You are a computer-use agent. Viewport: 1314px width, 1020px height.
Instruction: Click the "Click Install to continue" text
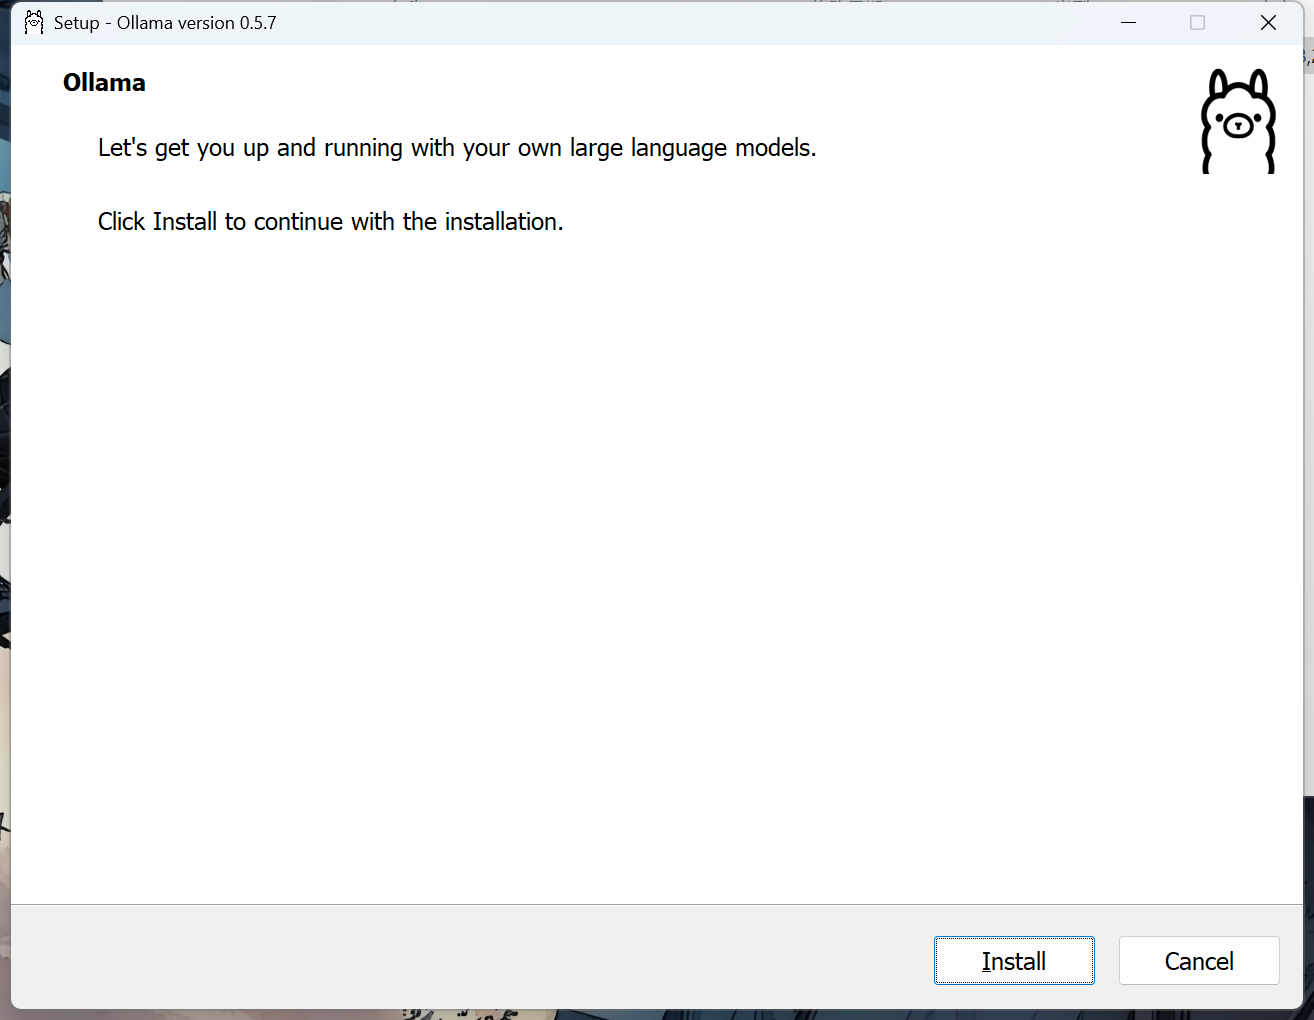tap(331, 222)
